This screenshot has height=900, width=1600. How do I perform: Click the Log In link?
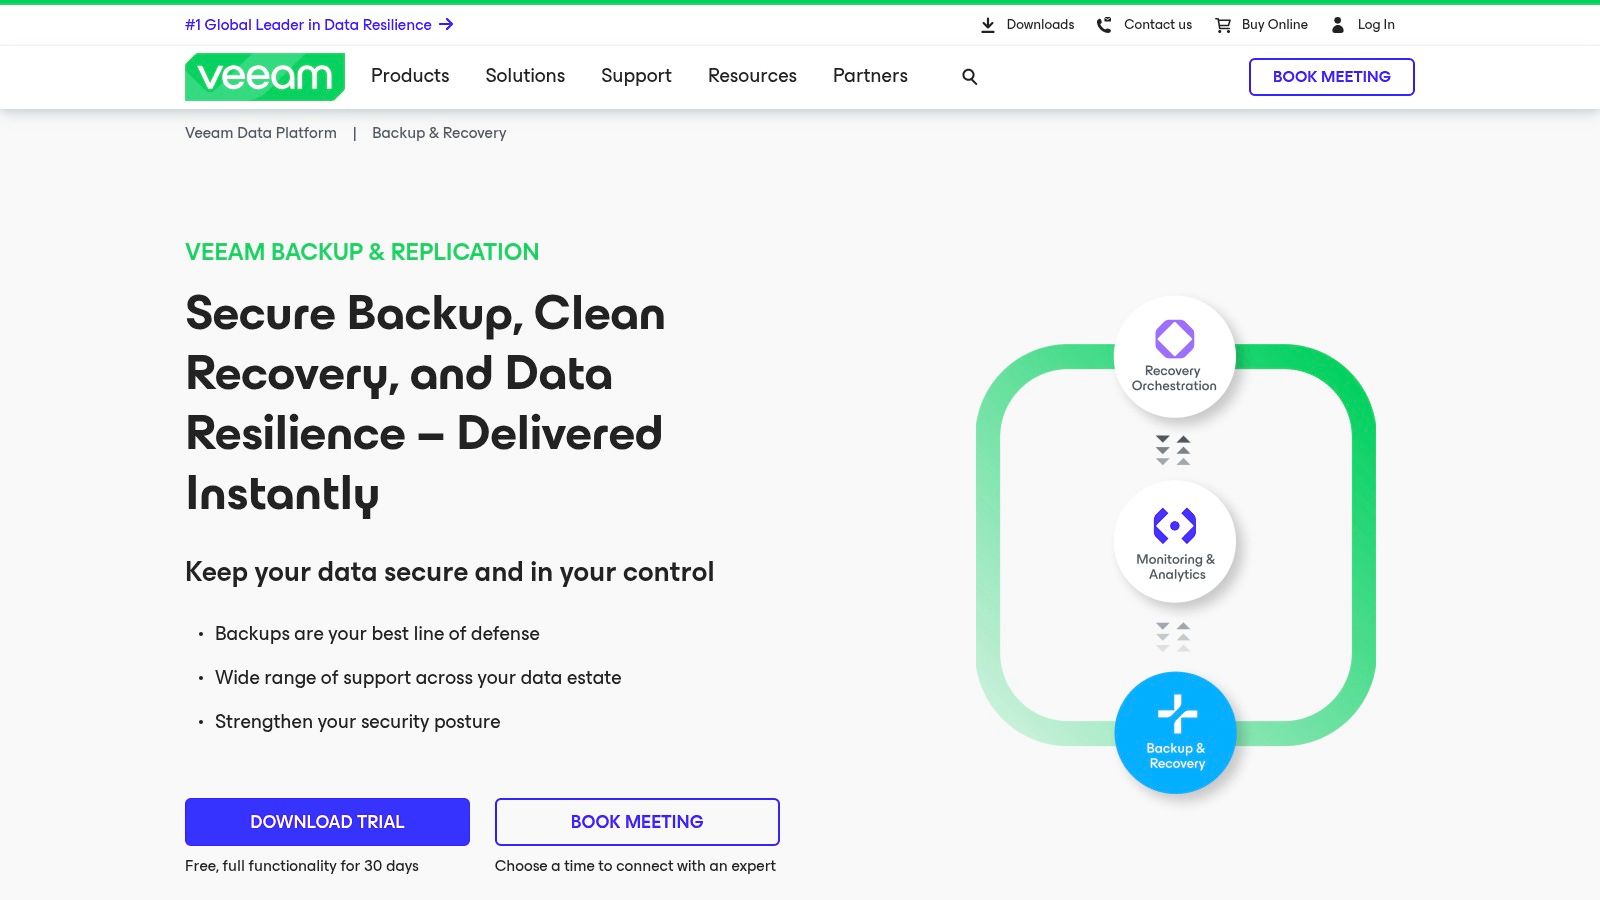click(x=1376, y=25)
